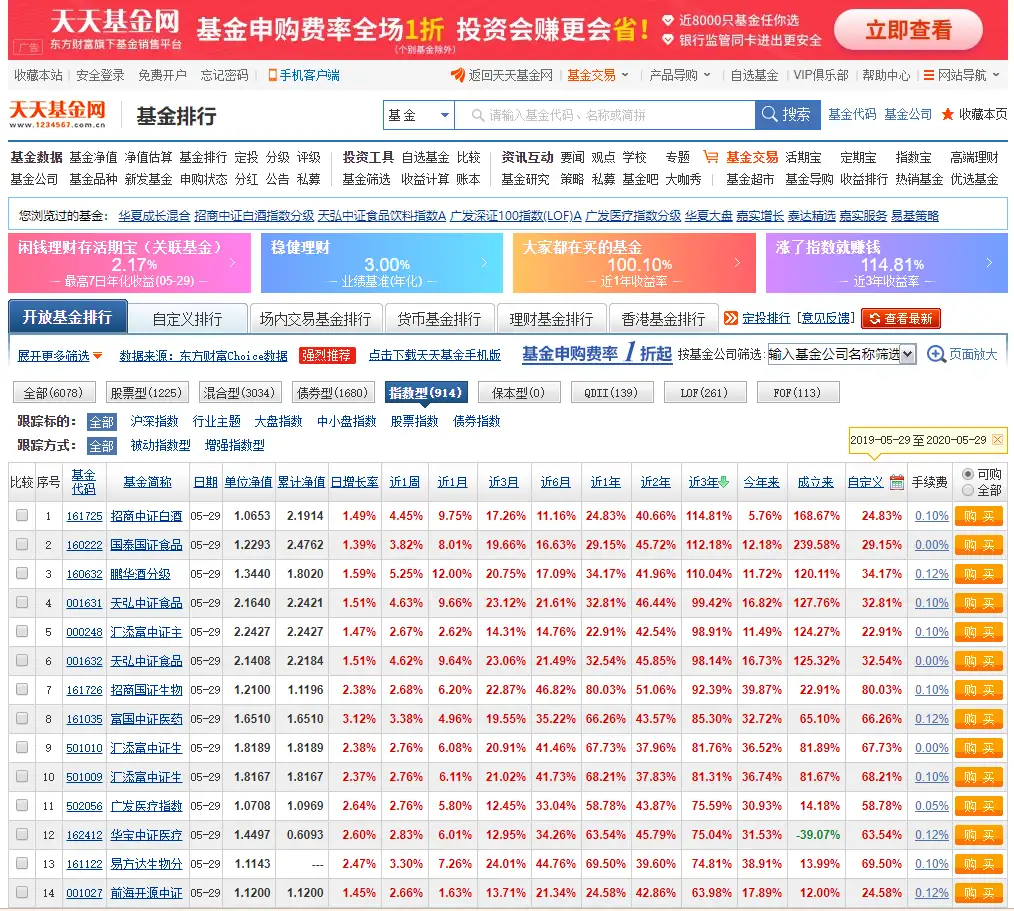Image resolution: width=1014 pixels, height=911 pixels.
Task: Click the arrow on 涨了指数就赚钱 card
Action: click(989, 263)
